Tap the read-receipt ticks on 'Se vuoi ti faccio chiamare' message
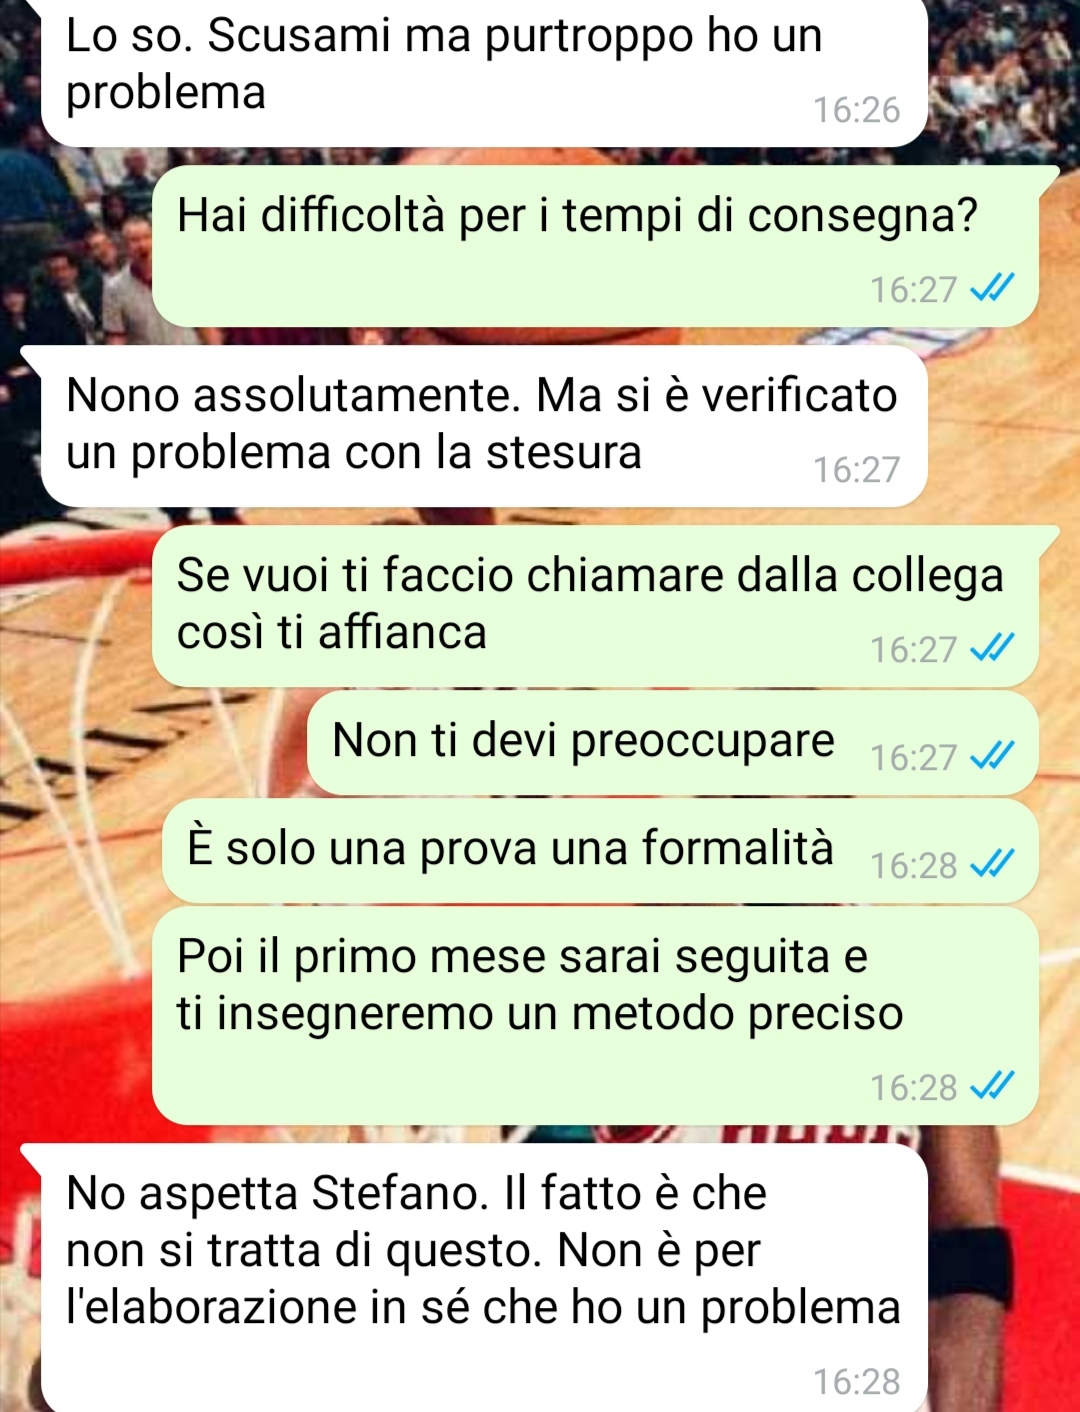This screenshot has height=1412, width=1080. (992, 649)
